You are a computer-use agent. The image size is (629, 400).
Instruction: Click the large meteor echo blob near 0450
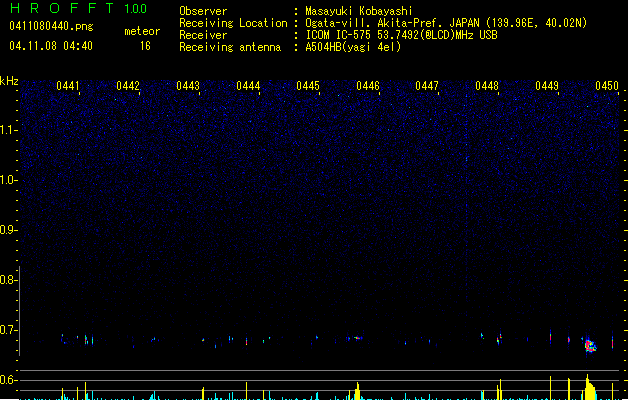coord(590,345)
